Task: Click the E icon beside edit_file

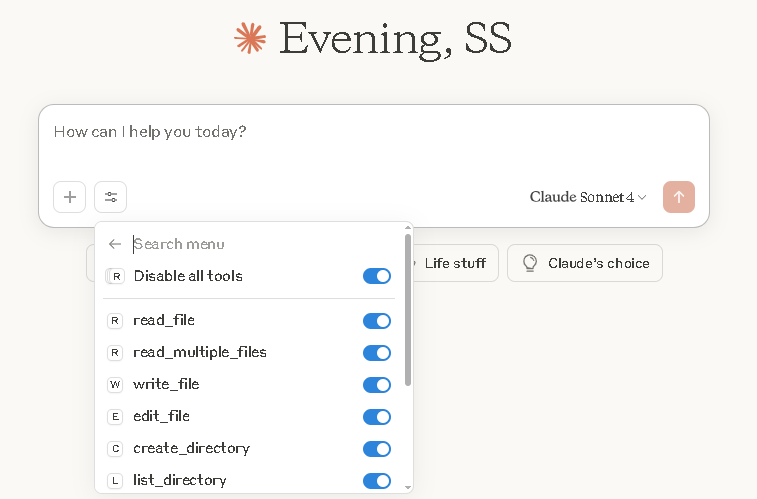Action: [115, 417]
